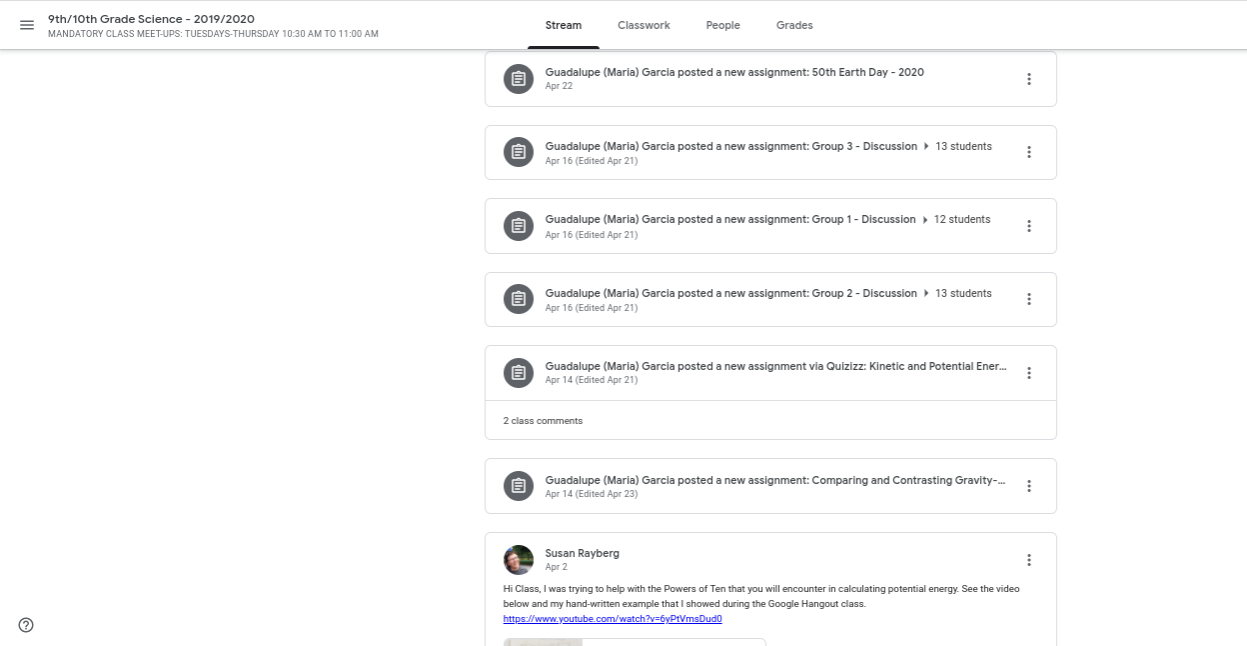1247x646 pixels.
Task: Click Susan Rayberg's profile picture
Action: coord(518,560)
